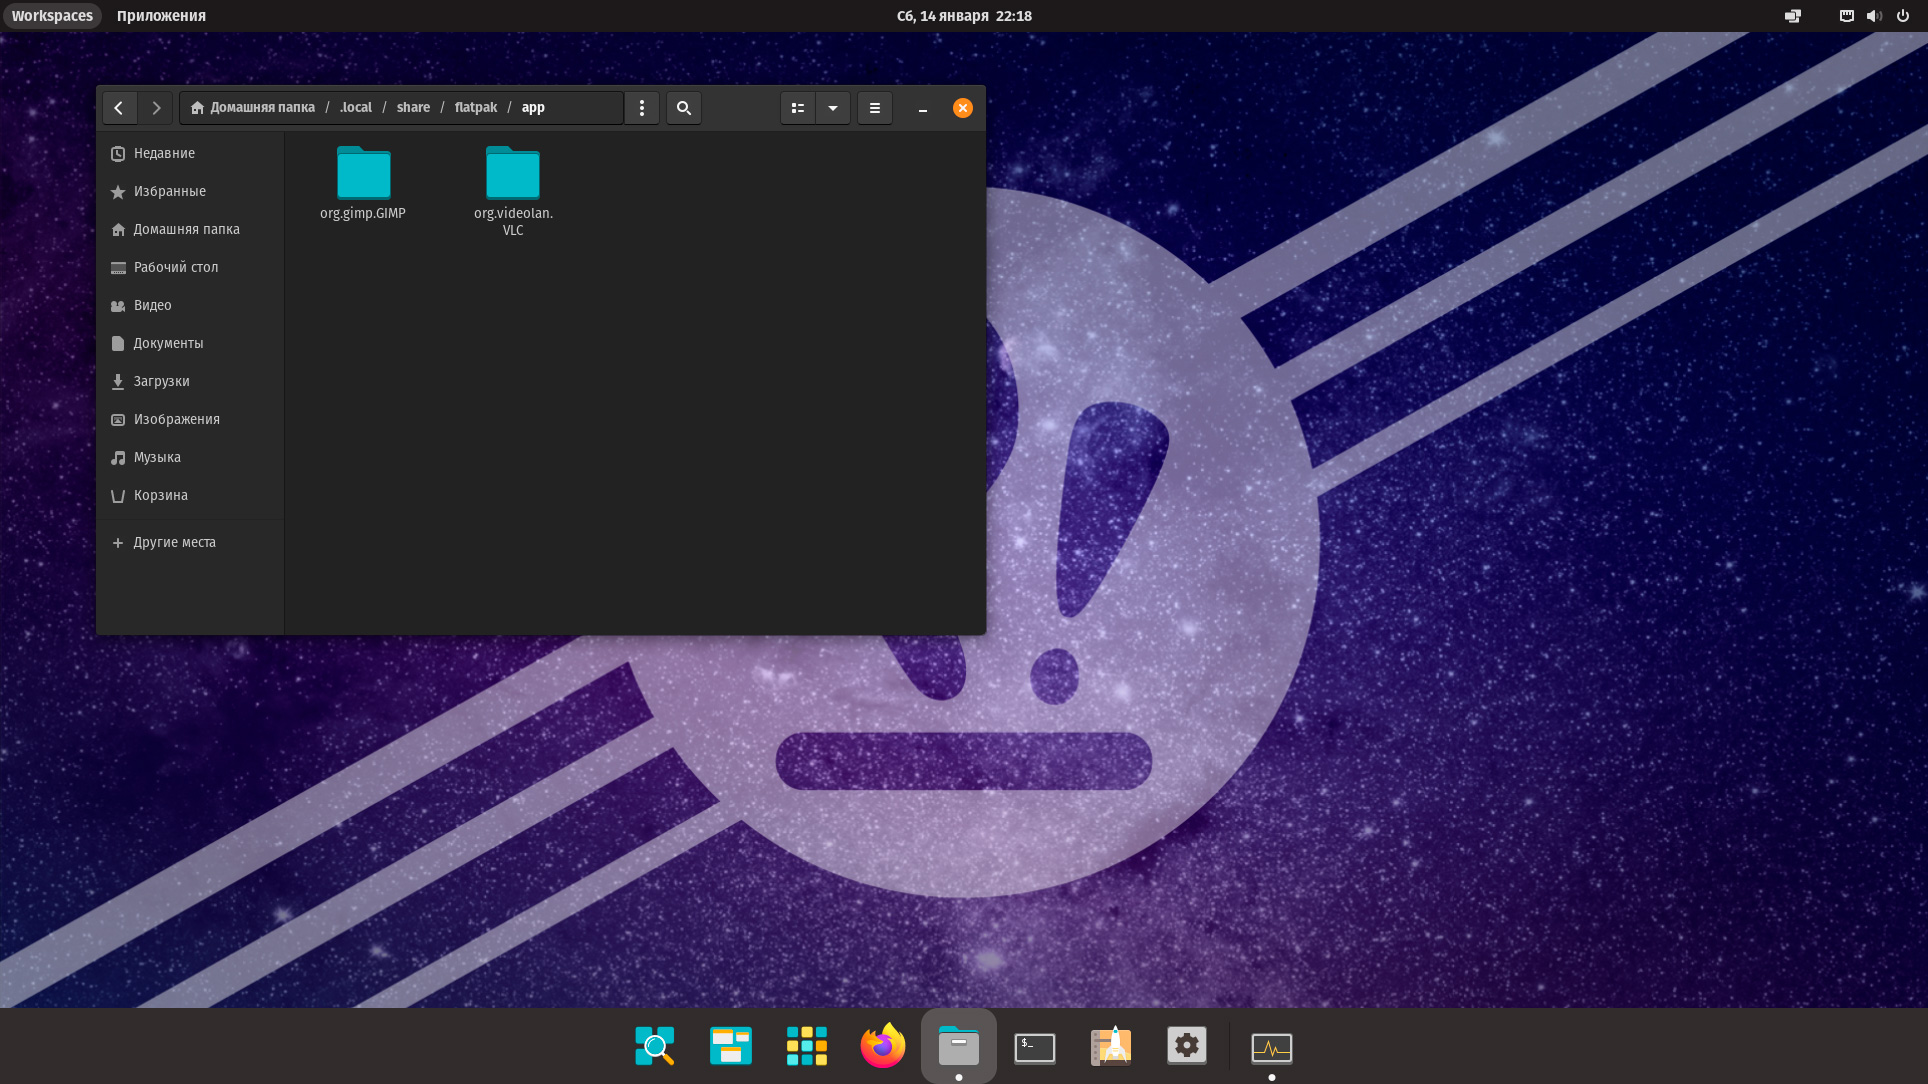Open Корзина trash in sidebar
The width and height of the screenshot is (1928, 1084).
point(160,495)
